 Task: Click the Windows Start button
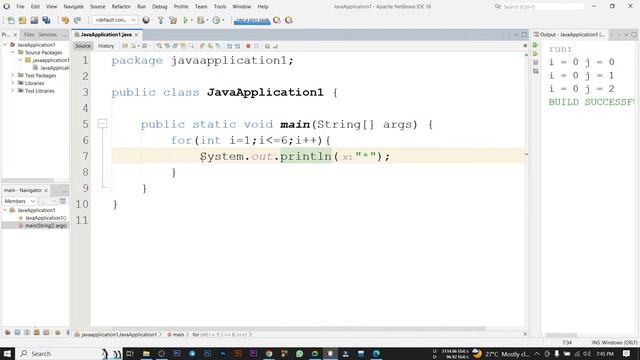[7, 353]
